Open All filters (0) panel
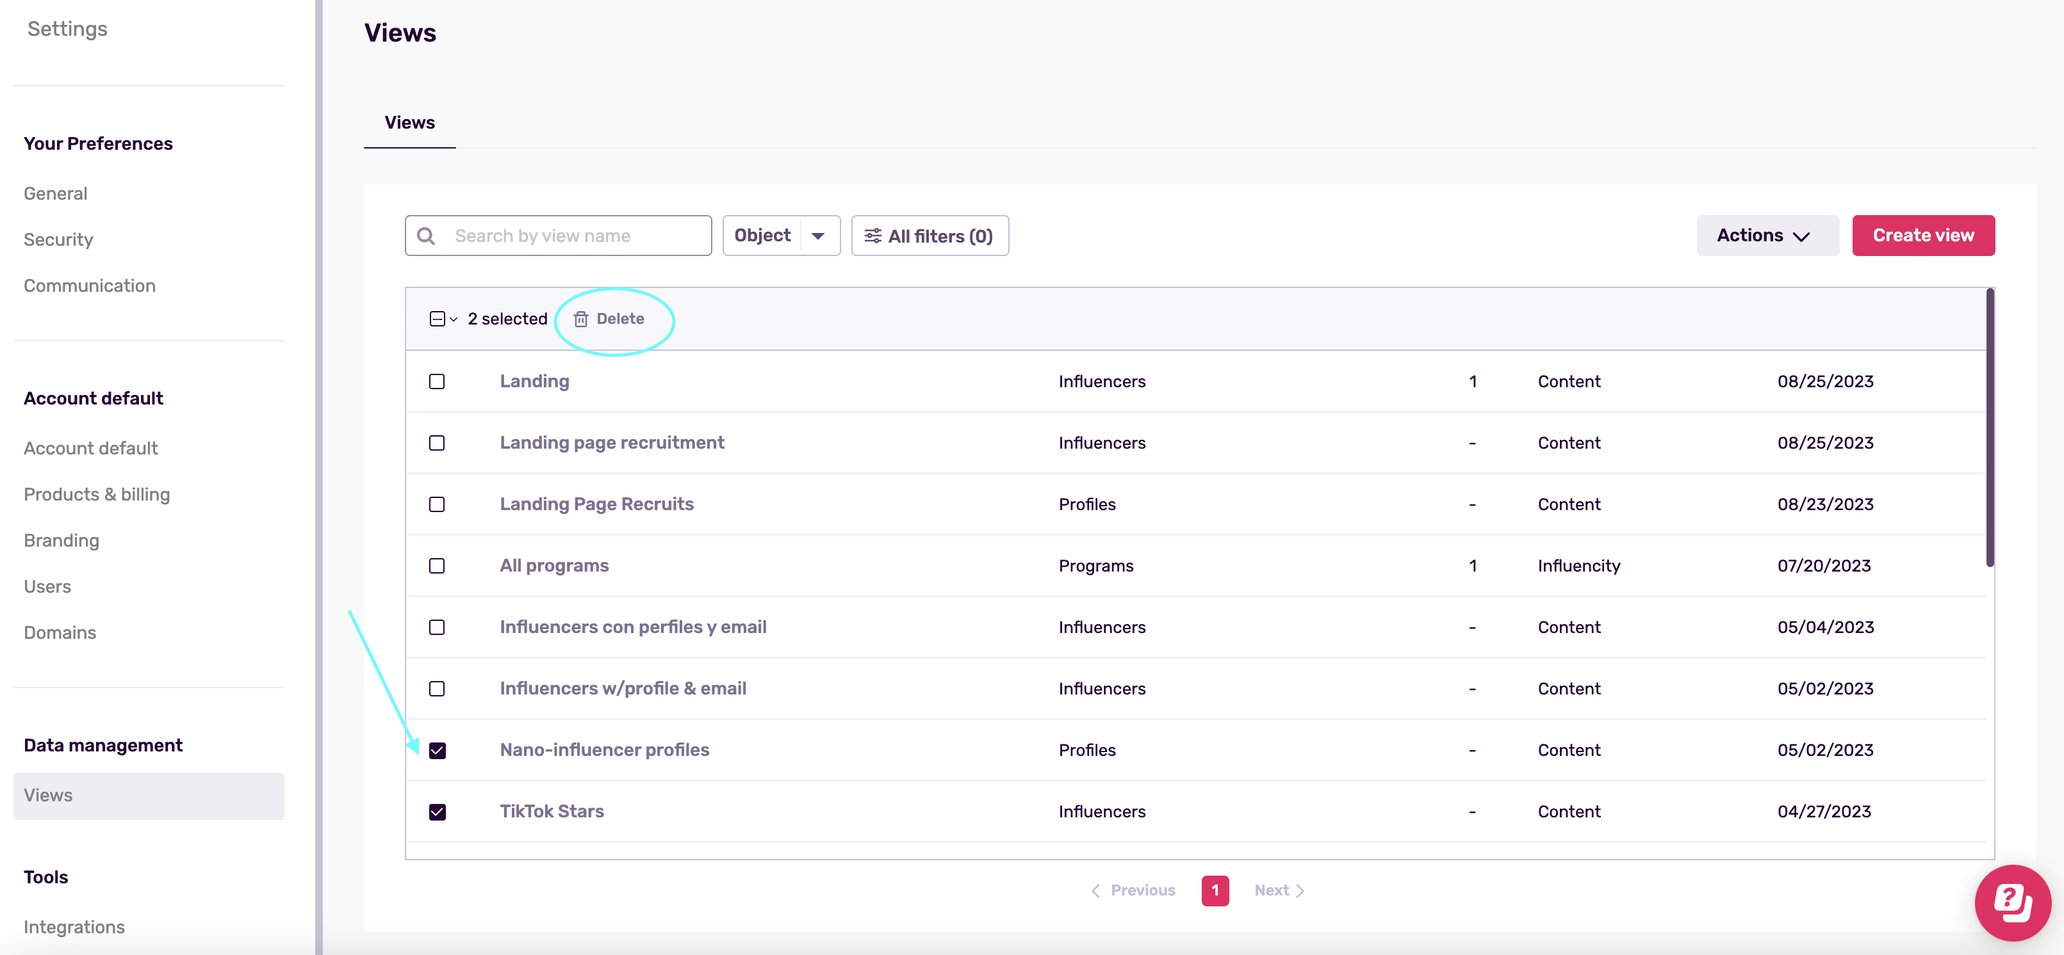The image size is (2064, 955). click(930, 236)
